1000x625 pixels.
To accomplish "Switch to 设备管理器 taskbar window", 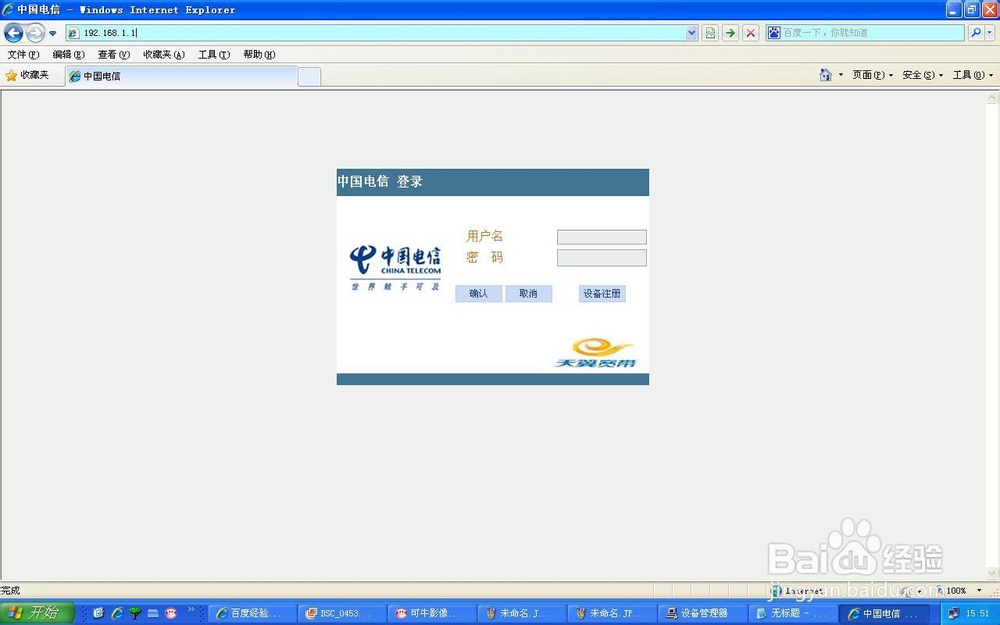I will coord(702,614).
